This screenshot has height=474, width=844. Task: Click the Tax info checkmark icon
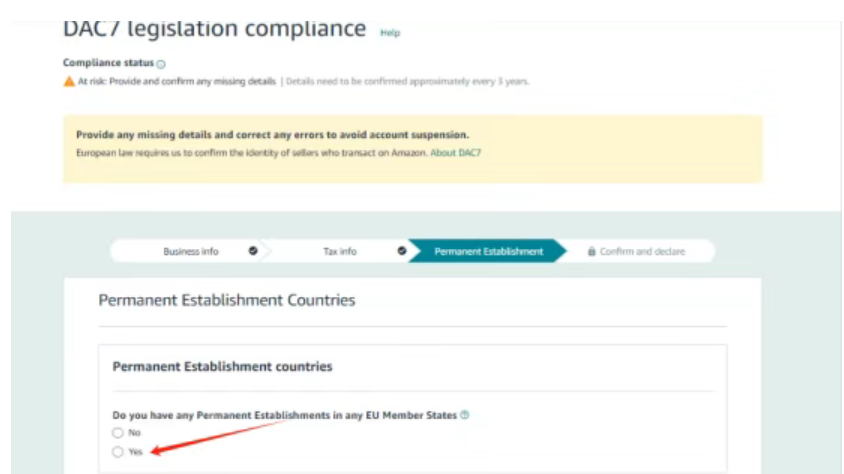(401, 251)
